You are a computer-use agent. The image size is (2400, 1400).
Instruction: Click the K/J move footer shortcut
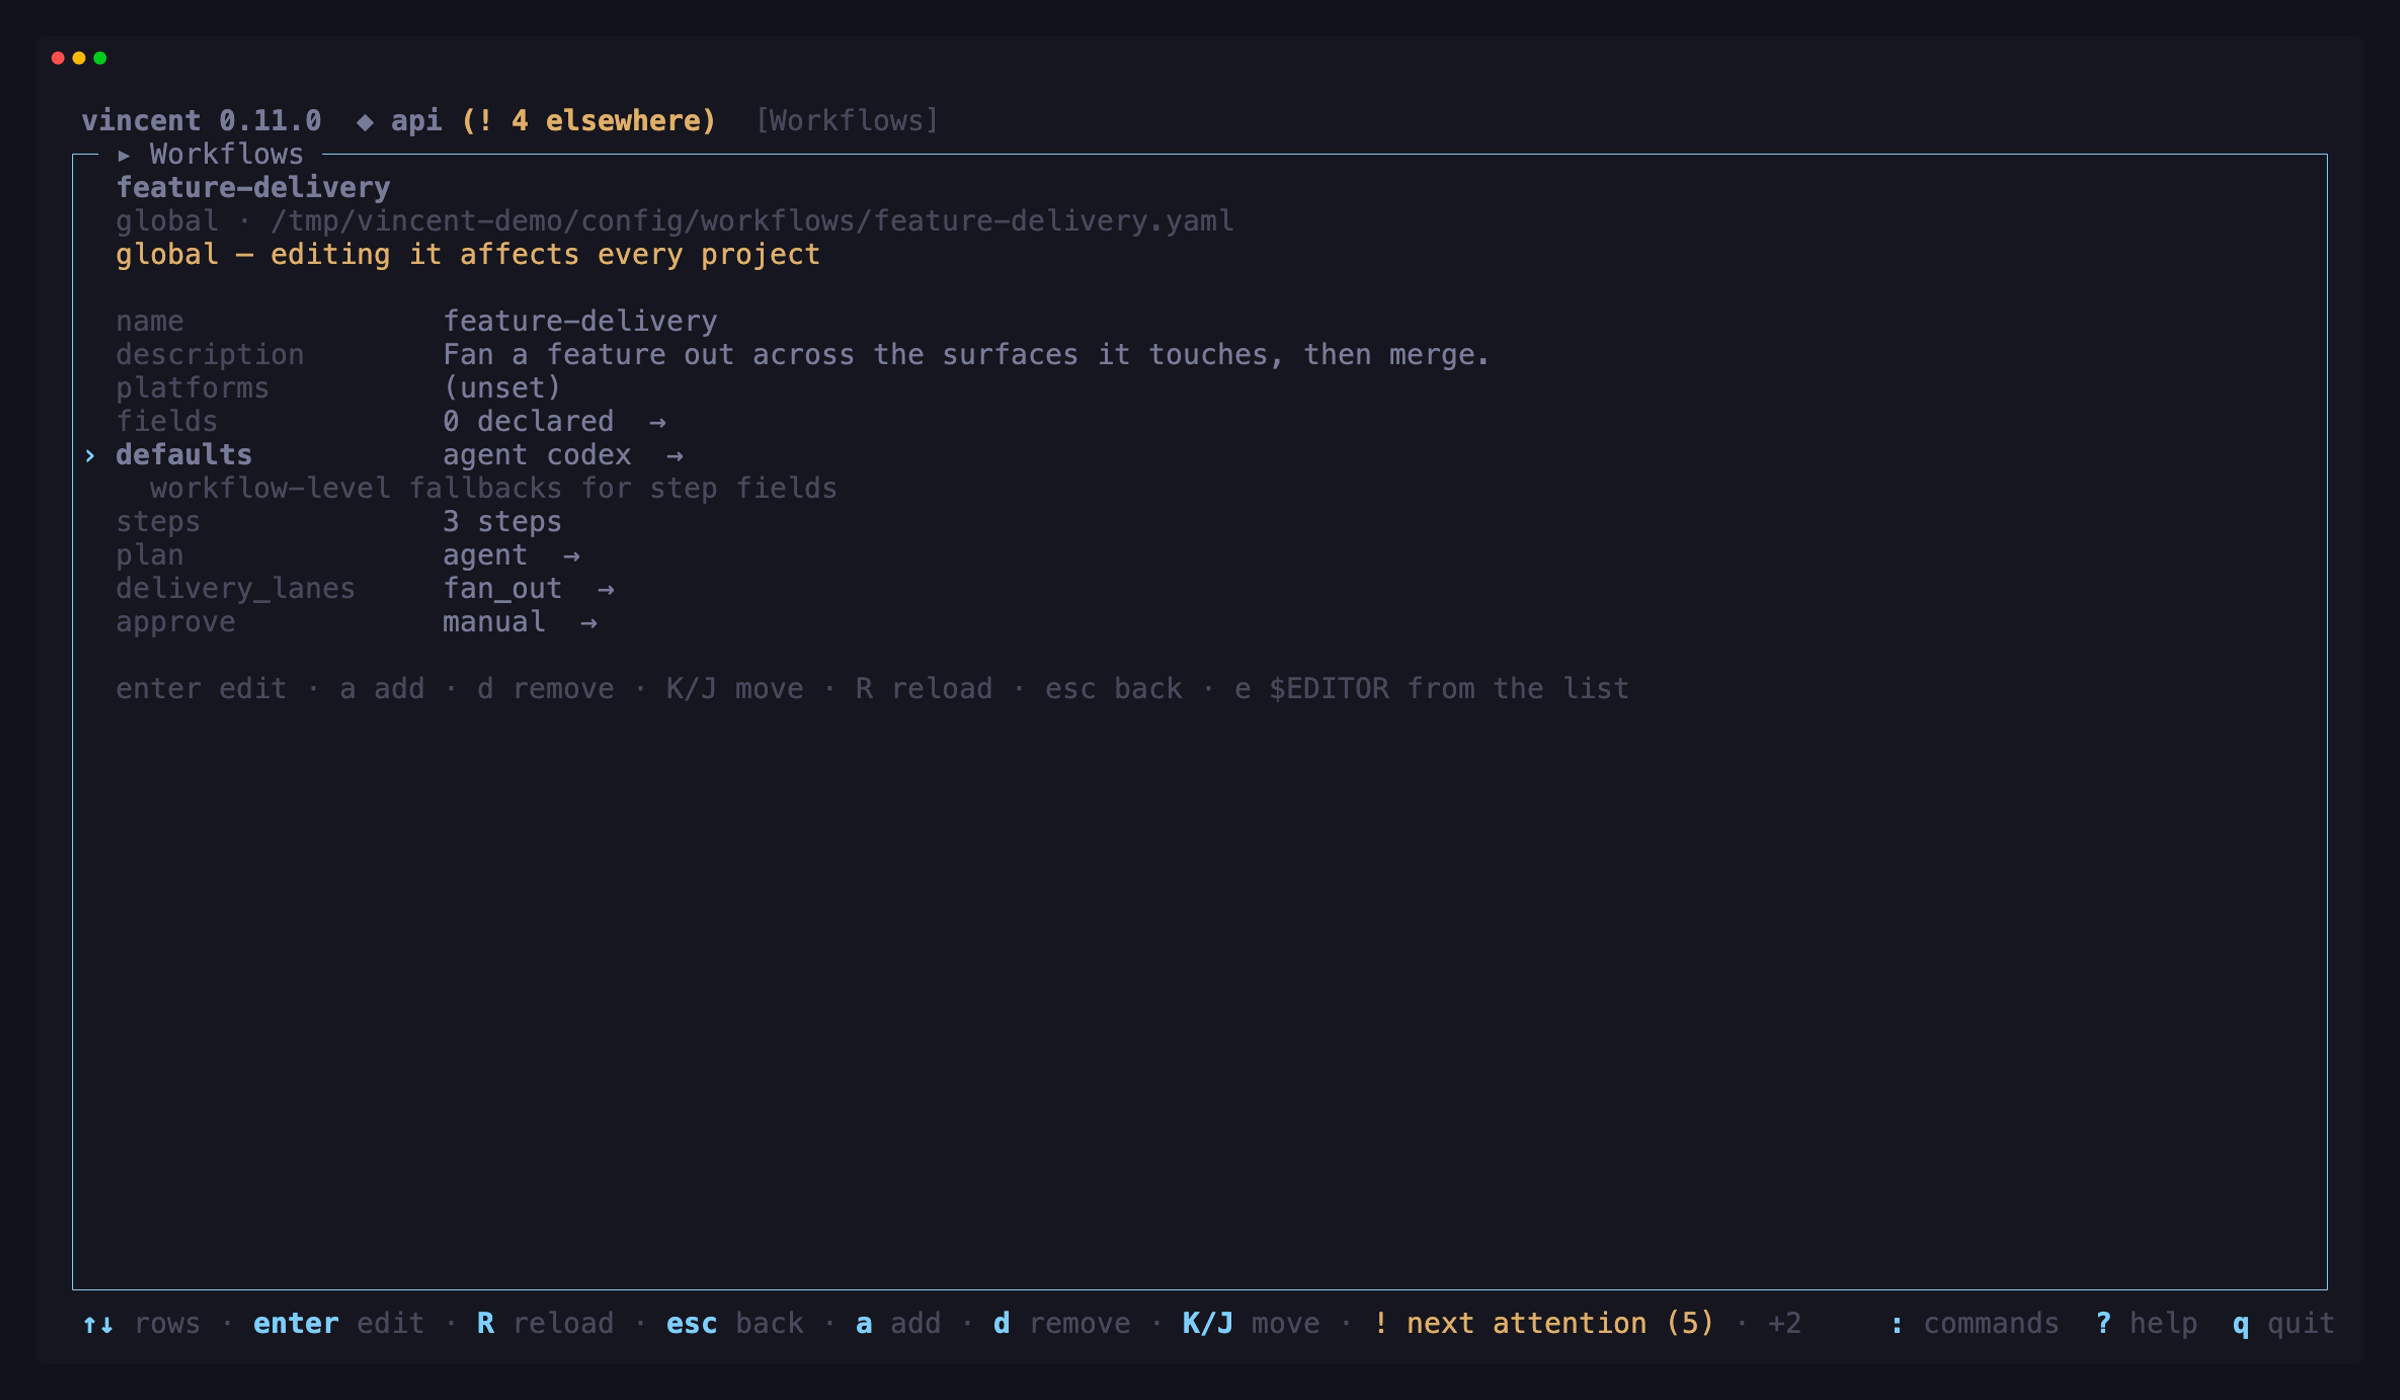pos(1250,1324)
